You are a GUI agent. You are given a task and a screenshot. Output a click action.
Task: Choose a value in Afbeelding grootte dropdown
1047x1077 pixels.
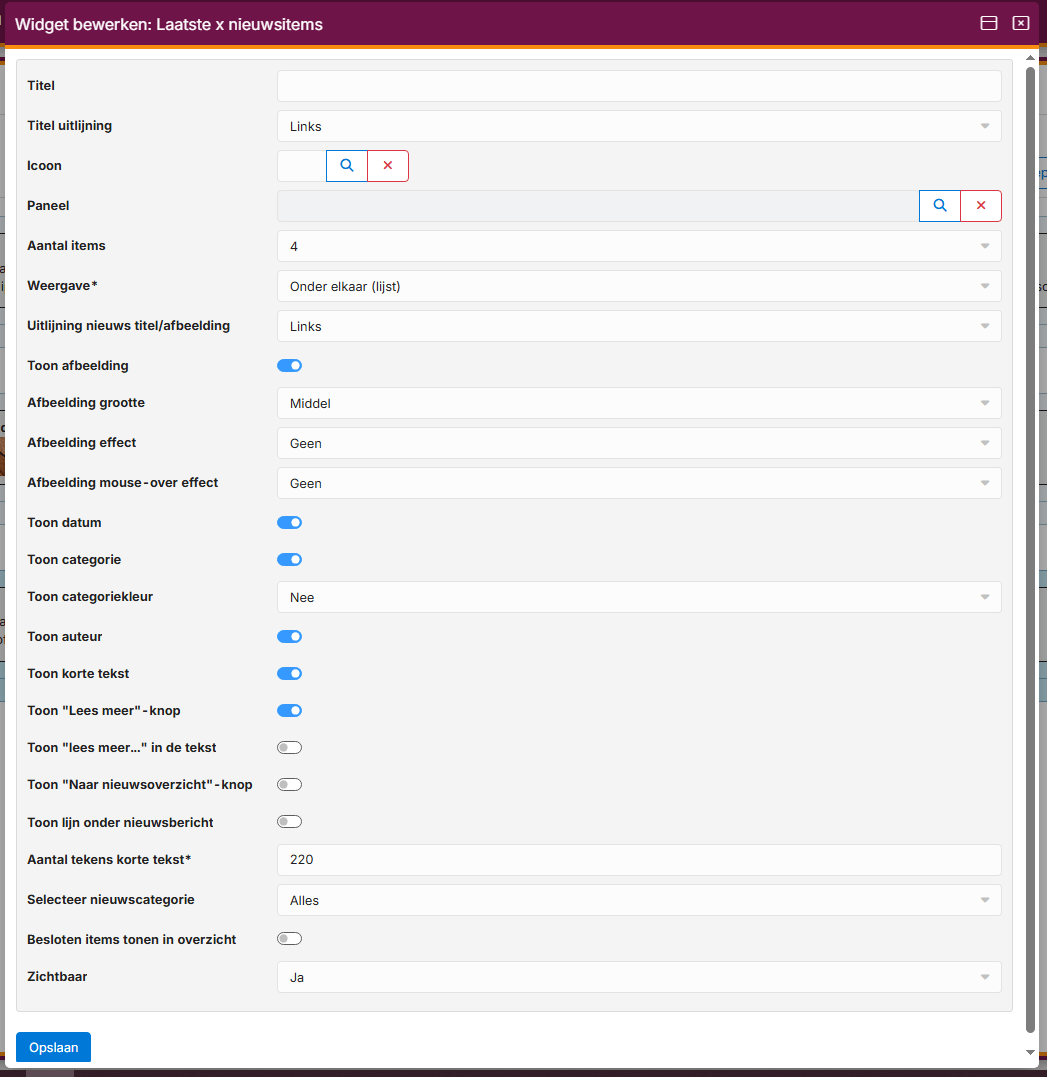(638, 403)
